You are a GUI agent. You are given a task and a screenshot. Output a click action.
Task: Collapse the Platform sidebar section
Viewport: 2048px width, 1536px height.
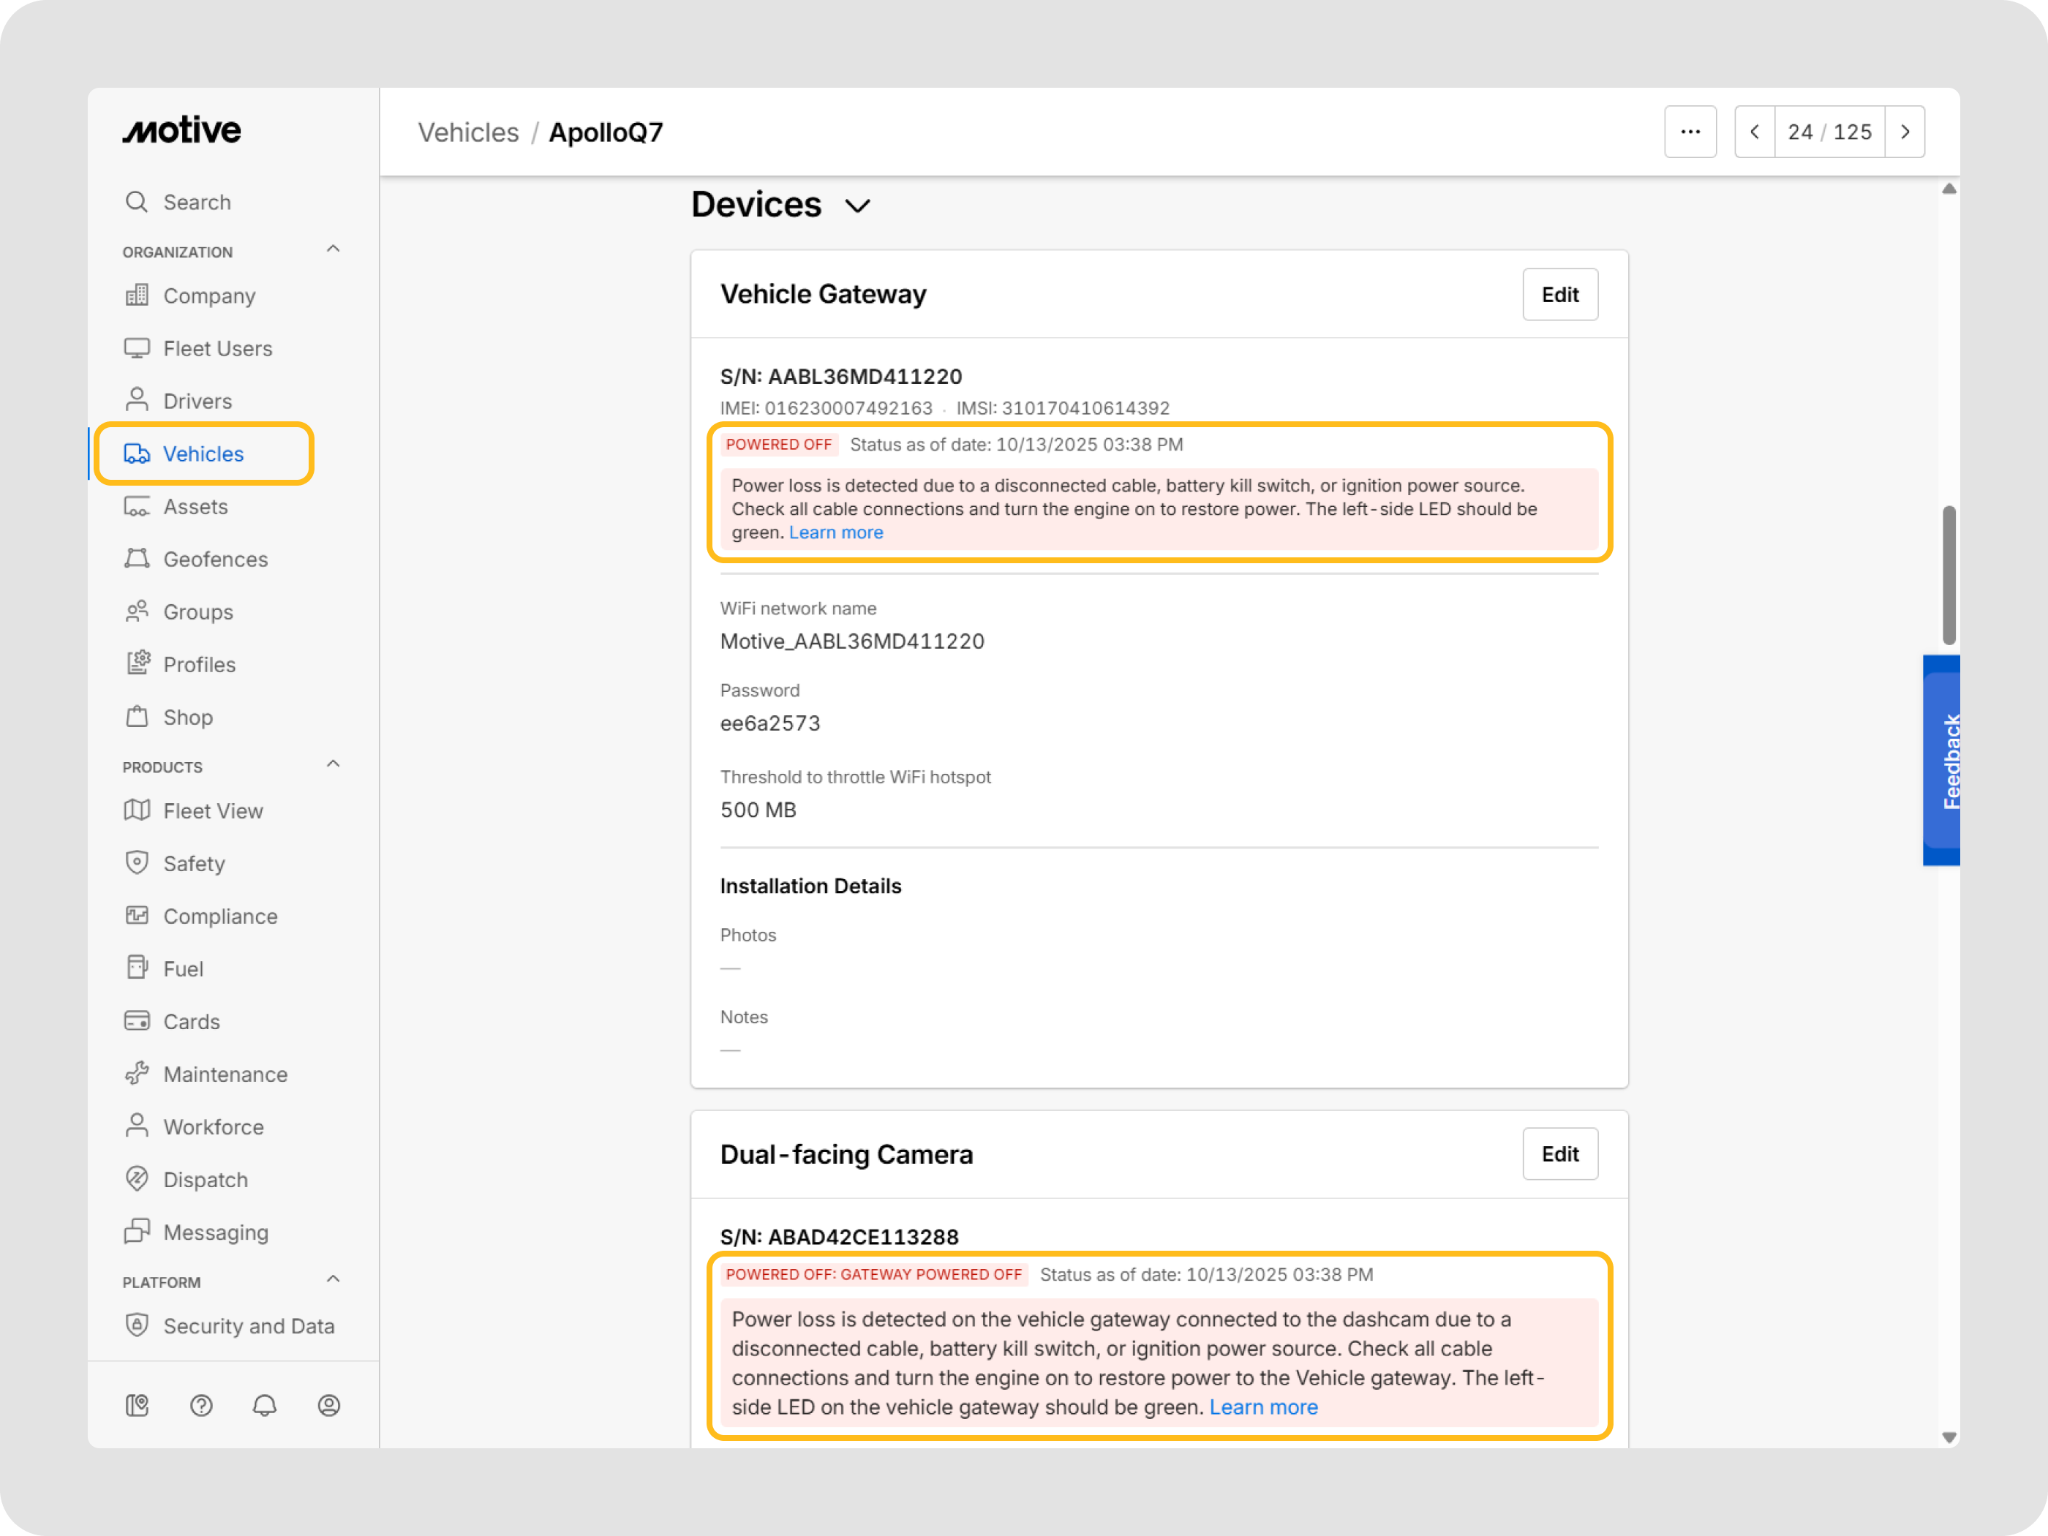(x=333, y=1280)
